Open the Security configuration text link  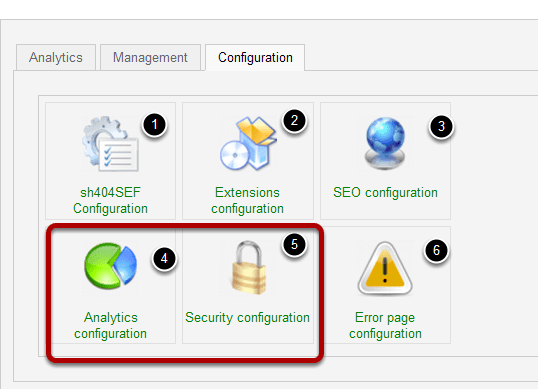247,318
